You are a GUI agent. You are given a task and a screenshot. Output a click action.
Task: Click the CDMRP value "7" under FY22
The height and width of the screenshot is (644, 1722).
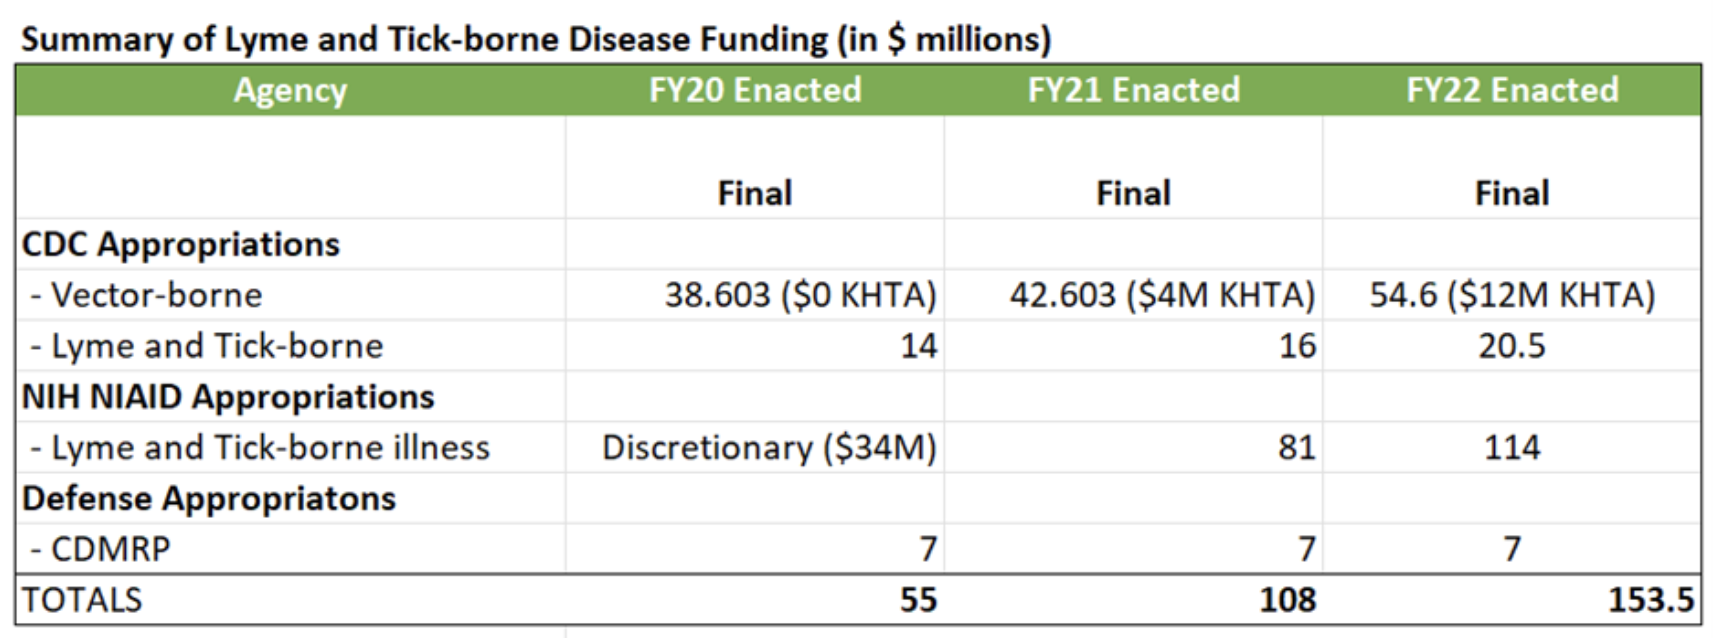tap(1512, 550)
